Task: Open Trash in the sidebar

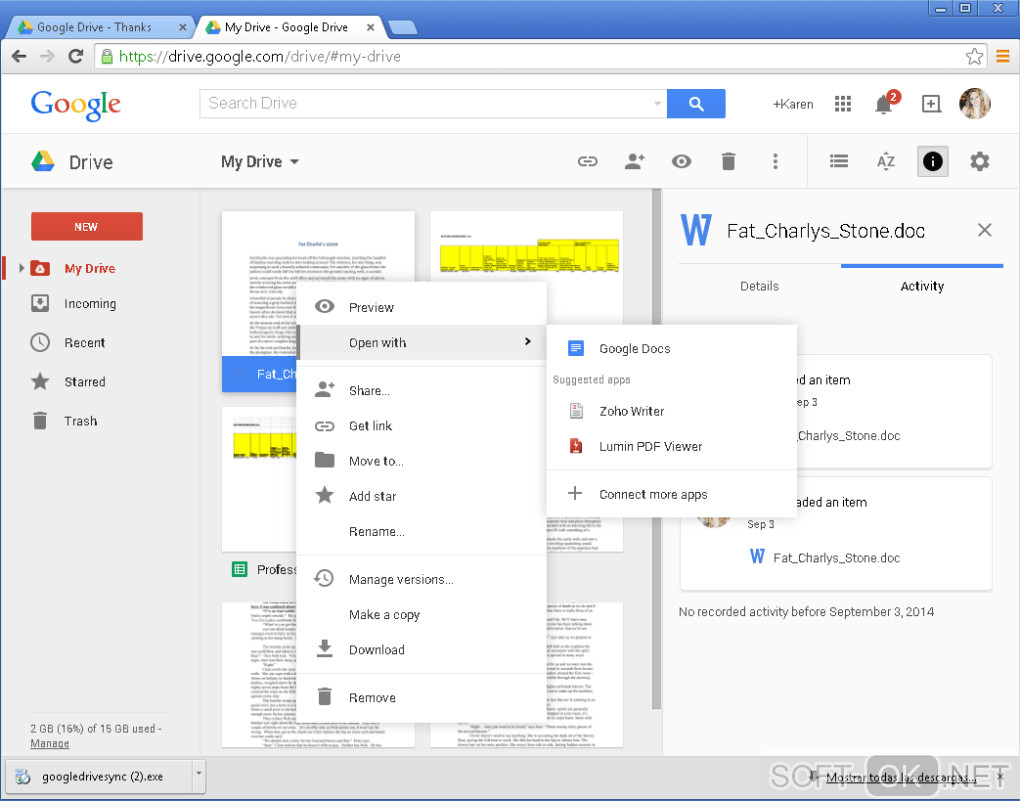Action: pyautogui.click(x=80, y=420)
